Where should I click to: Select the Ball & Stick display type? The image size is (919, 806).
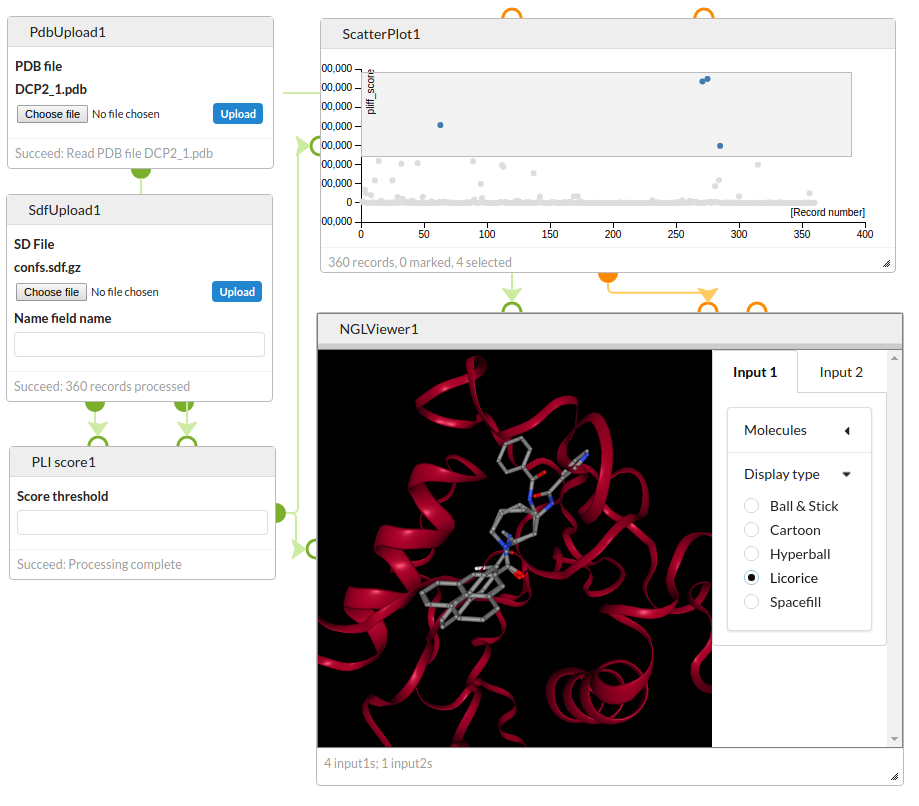coord(753,506)
